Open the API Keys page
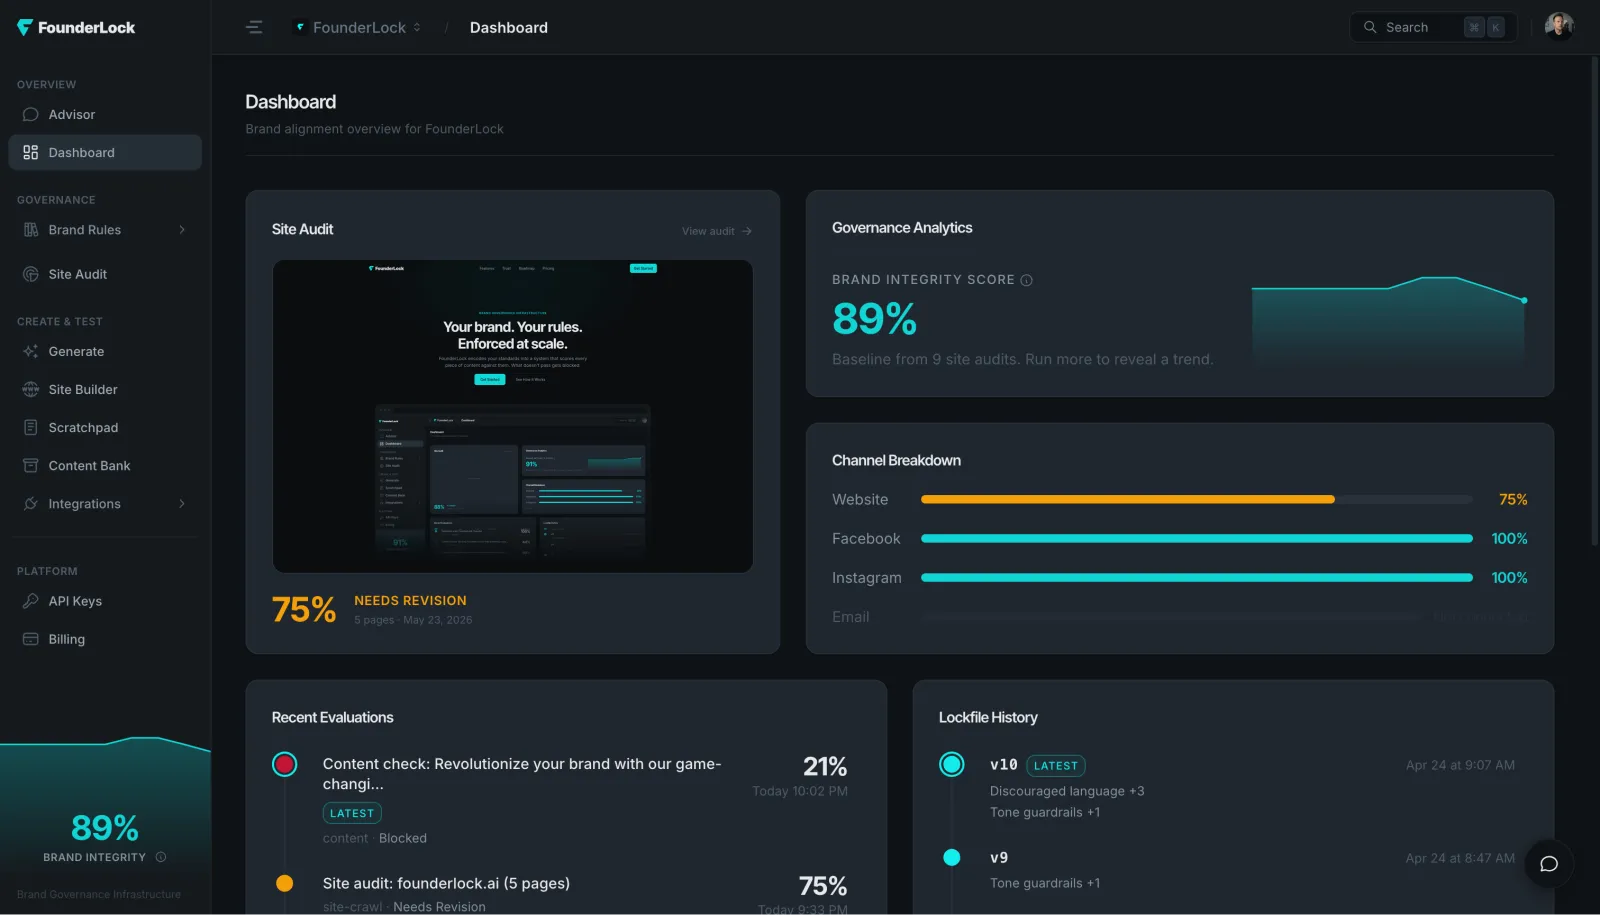 click(105, 601)
